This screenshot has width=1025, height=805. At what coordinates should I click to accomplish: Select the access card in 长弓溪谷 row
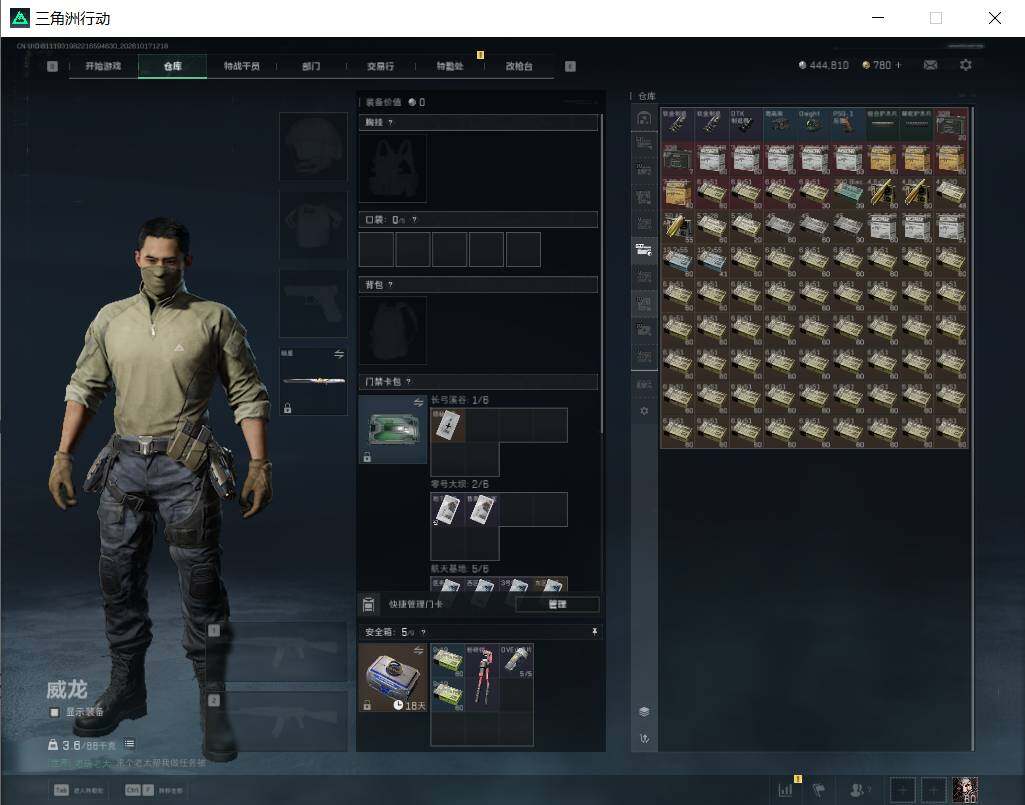[448, 425]
